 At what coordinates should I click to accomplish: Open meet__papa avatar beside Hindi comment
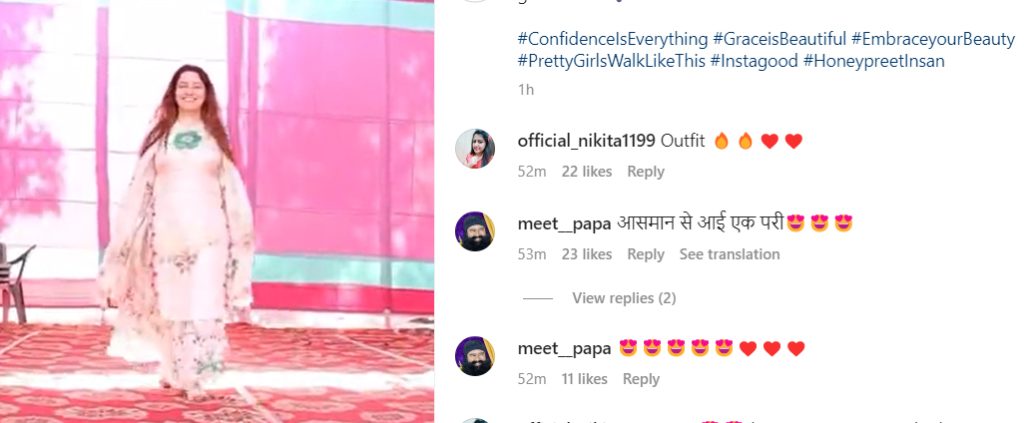click(475, 231)
